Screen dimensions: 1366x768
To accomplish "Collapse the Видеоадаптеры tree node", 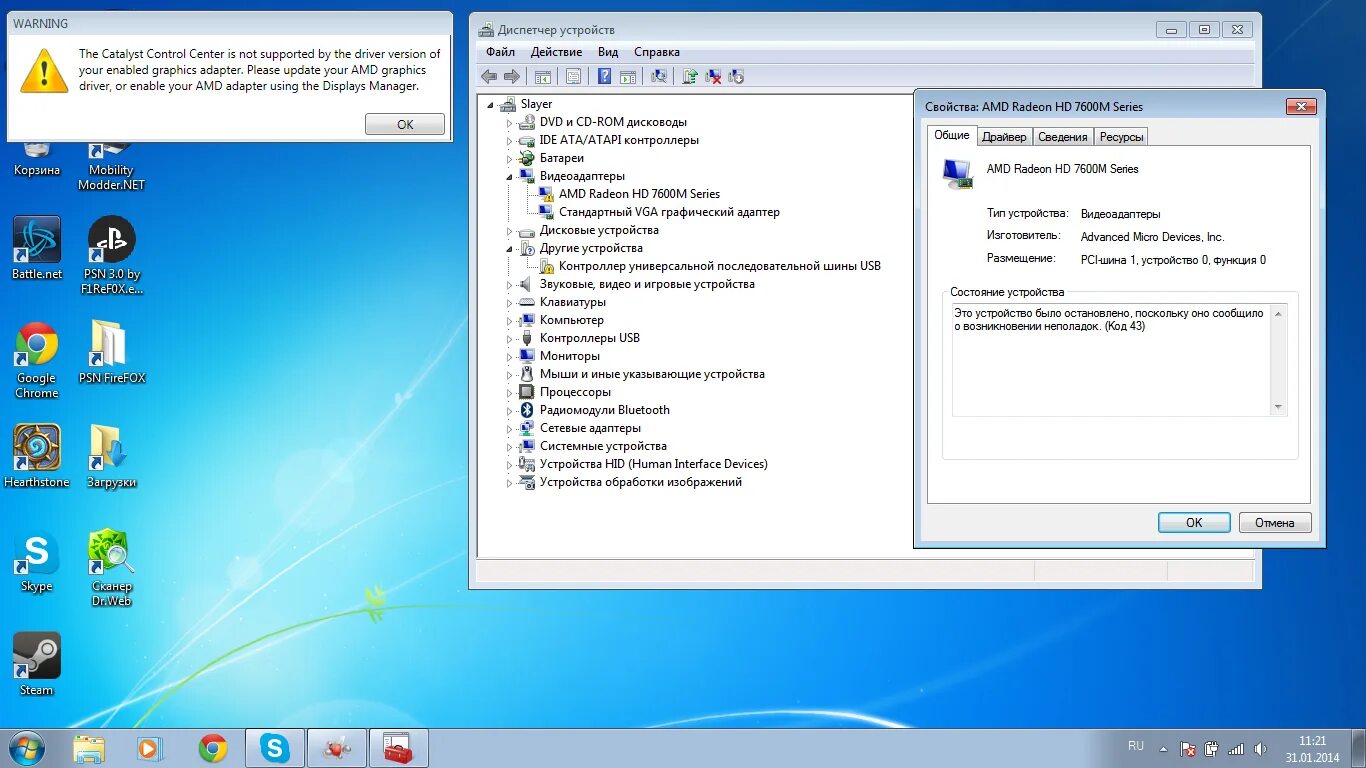I will pyautogui.click(x=508, y=176).
